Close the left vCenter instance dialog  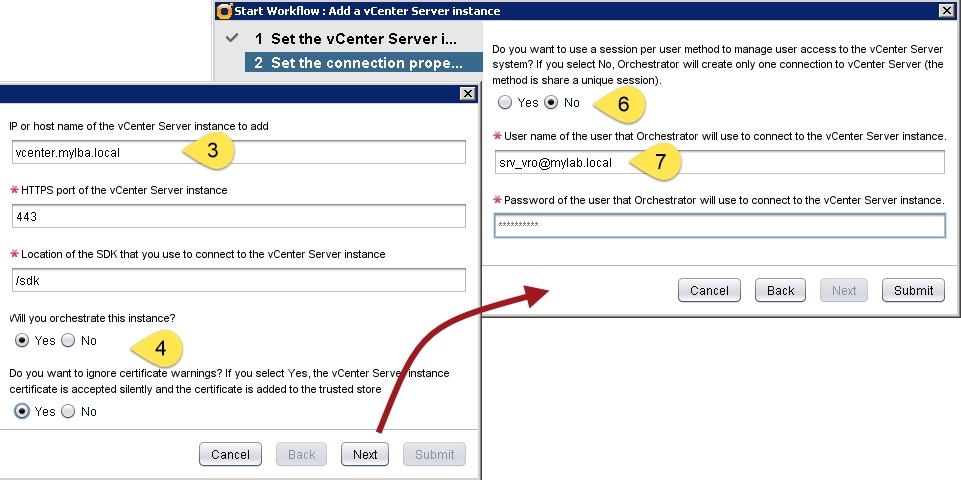468,93
